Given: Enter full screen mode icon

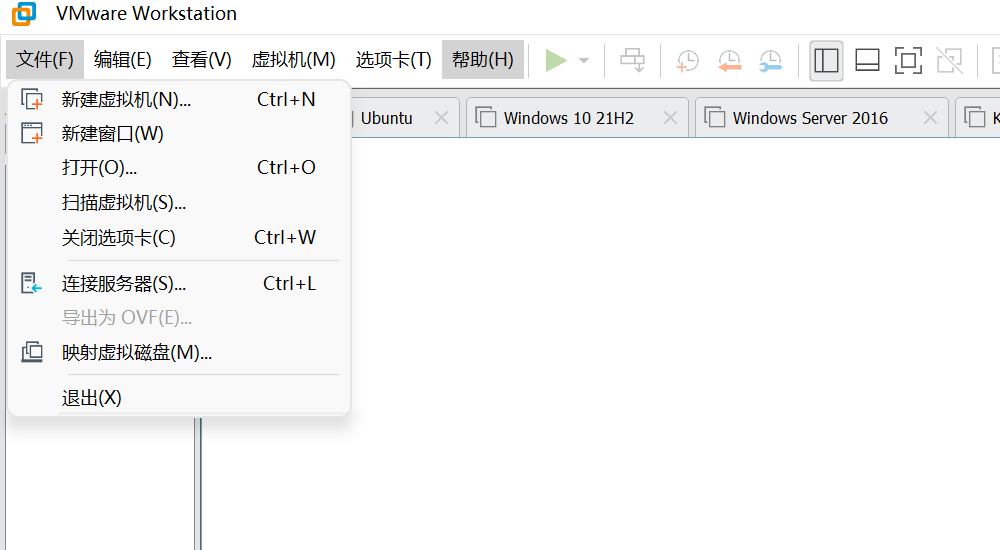Looking at the screenshot, I should tap(908, 60).
